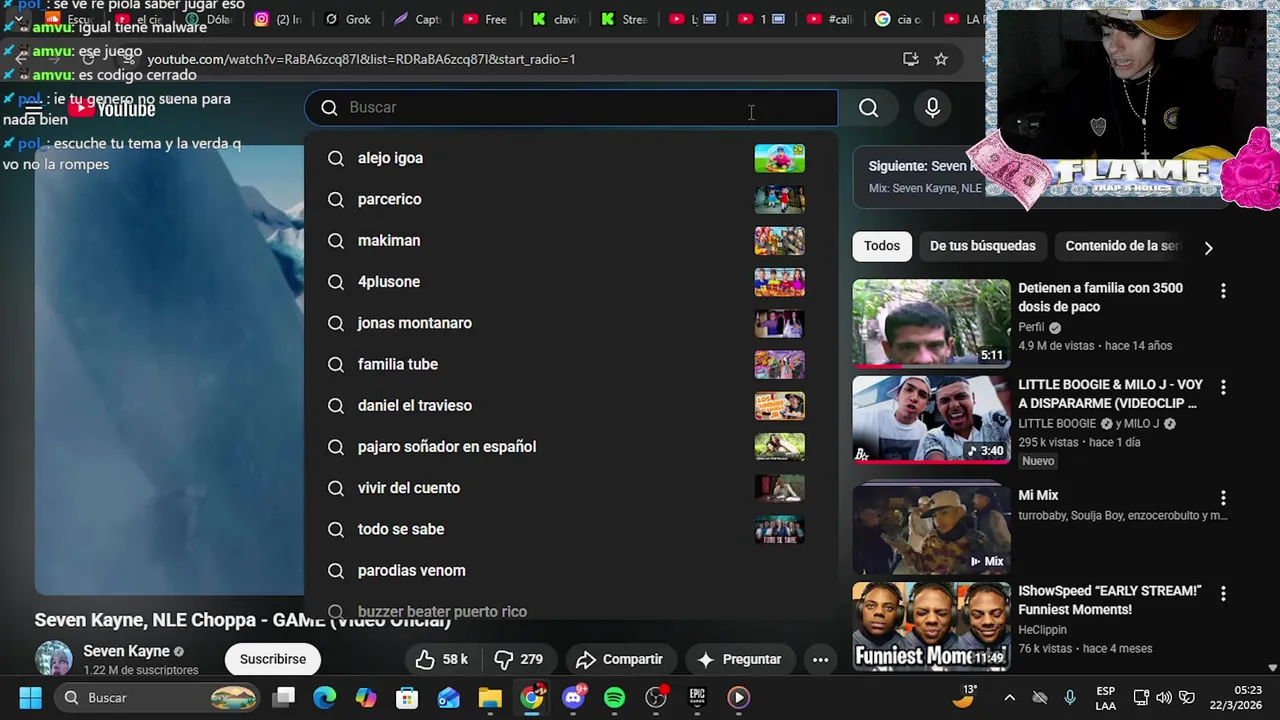Viewport: 1280px width, 720px height.
Task: Open Task View on taskbar
Action: 285,697
